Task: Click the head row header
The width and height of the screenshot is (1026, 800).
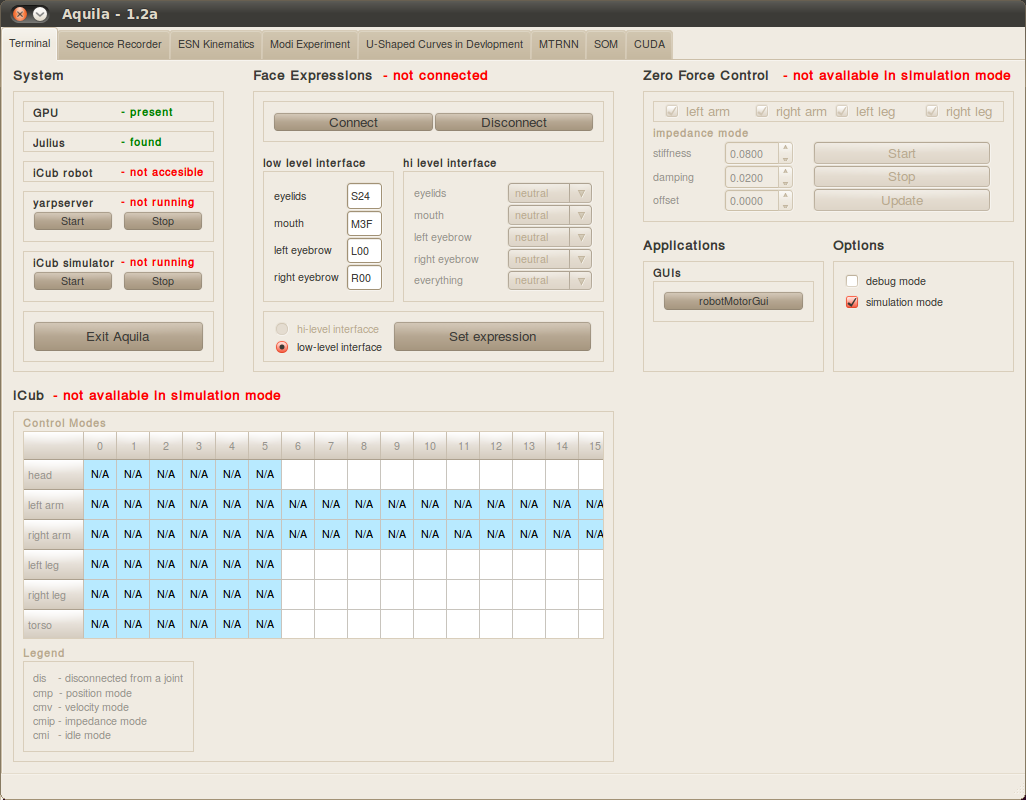Action: coord(53,475)
